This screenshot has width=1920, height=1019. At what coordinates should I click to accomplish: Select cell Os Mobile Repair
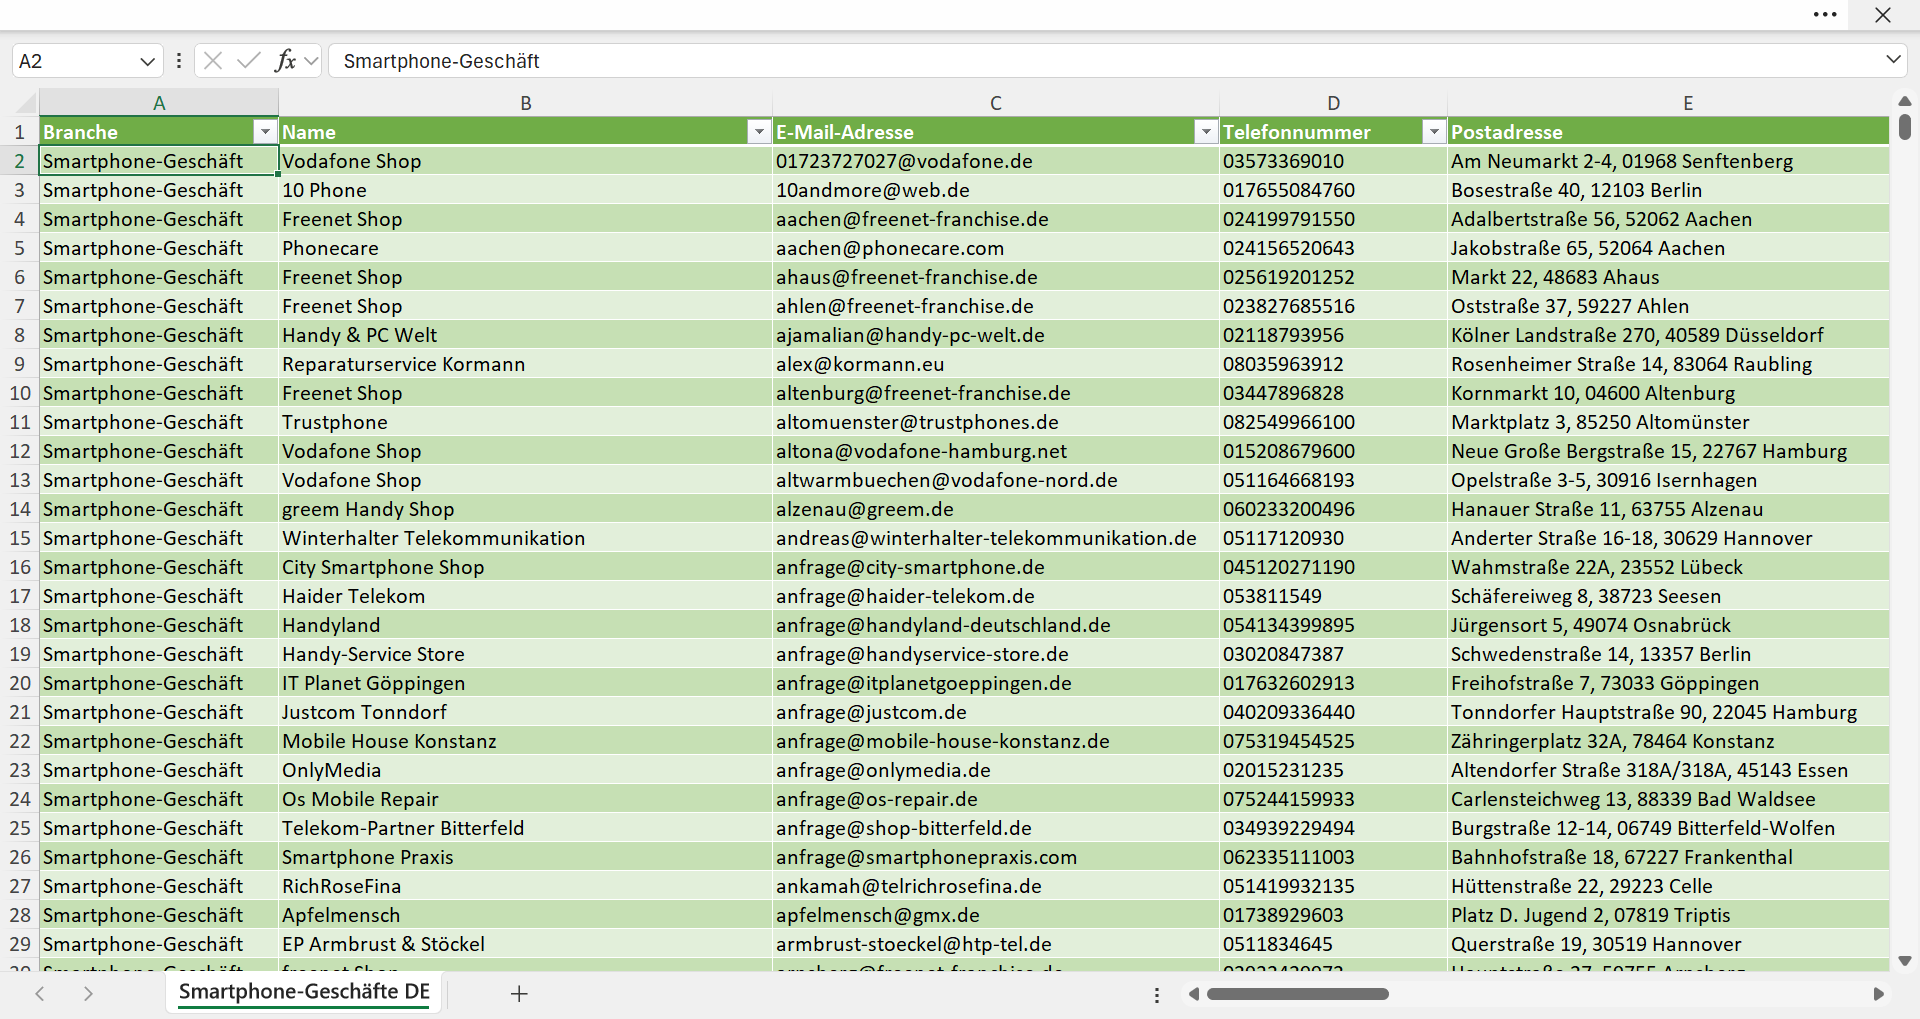point(526,799)
